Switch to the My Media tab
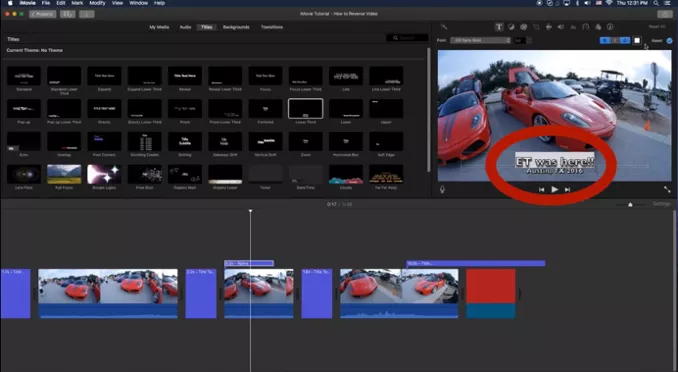Image resolution: width=678 pixels, height=372 pixels. [x=159, y=27]
